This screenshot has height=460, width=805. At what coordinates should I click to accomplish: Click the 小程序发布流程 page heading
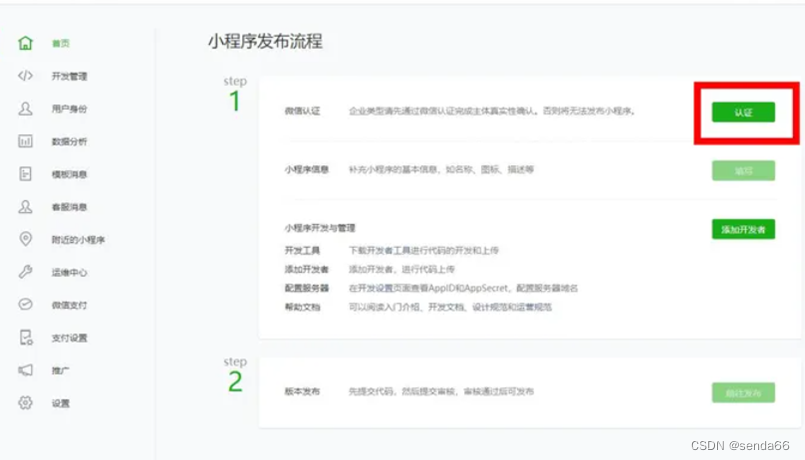point(265,42)
